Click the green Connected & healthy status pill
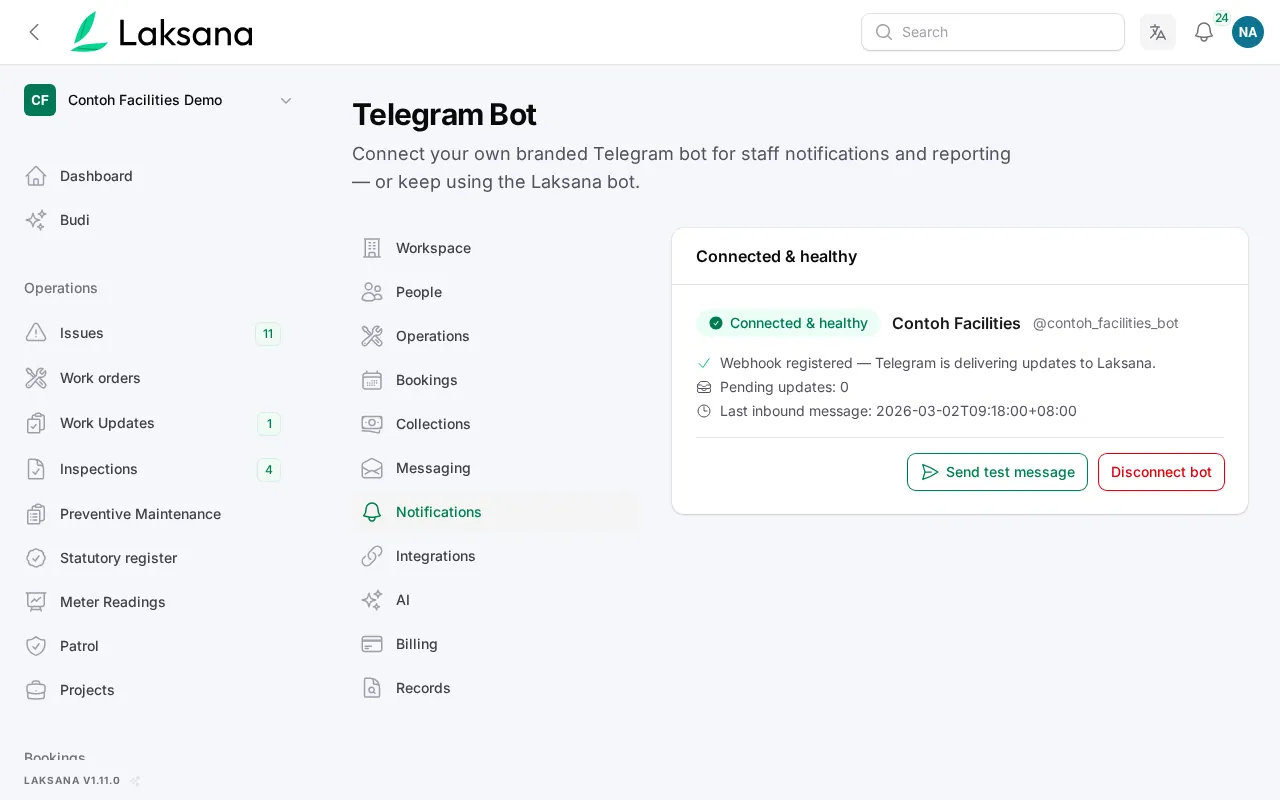 [x=788, y=323]
